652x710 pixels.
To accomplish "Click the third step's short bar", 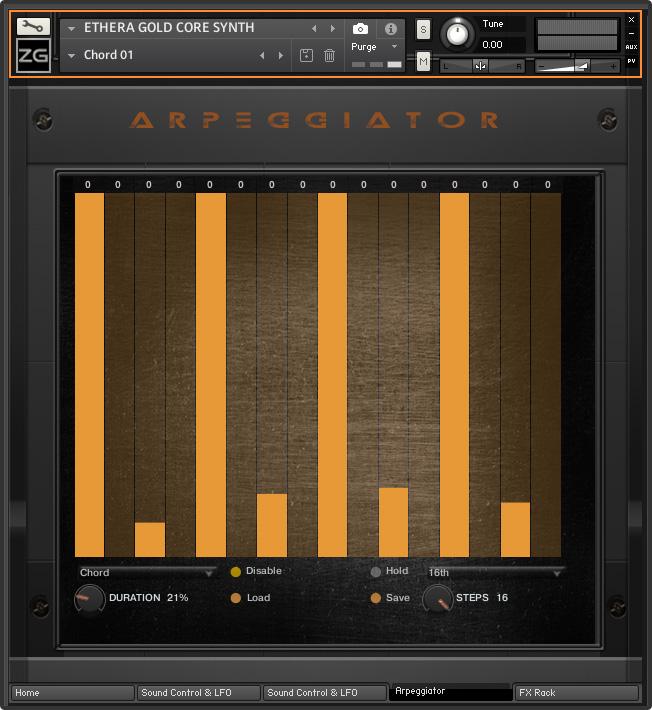I will [150, 540].
